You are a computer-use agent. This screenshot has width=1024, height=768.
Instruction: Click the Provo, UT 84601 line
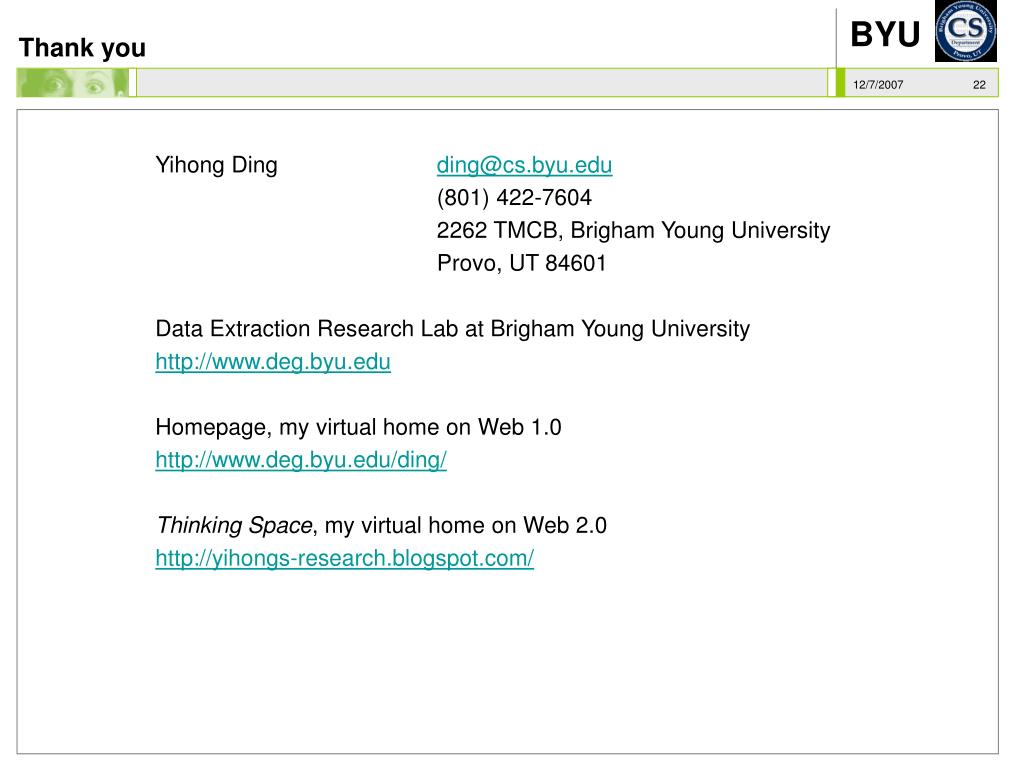[522, 263]
